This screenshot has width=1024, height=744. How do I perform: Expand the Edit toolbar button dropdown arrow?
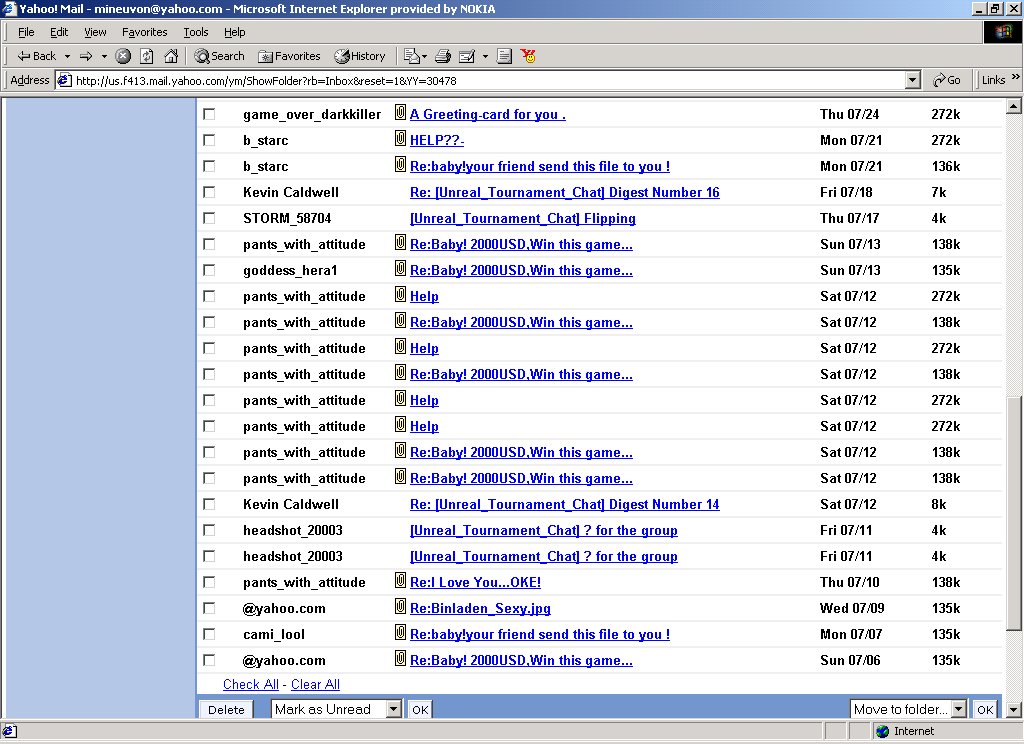coord(485,56)
